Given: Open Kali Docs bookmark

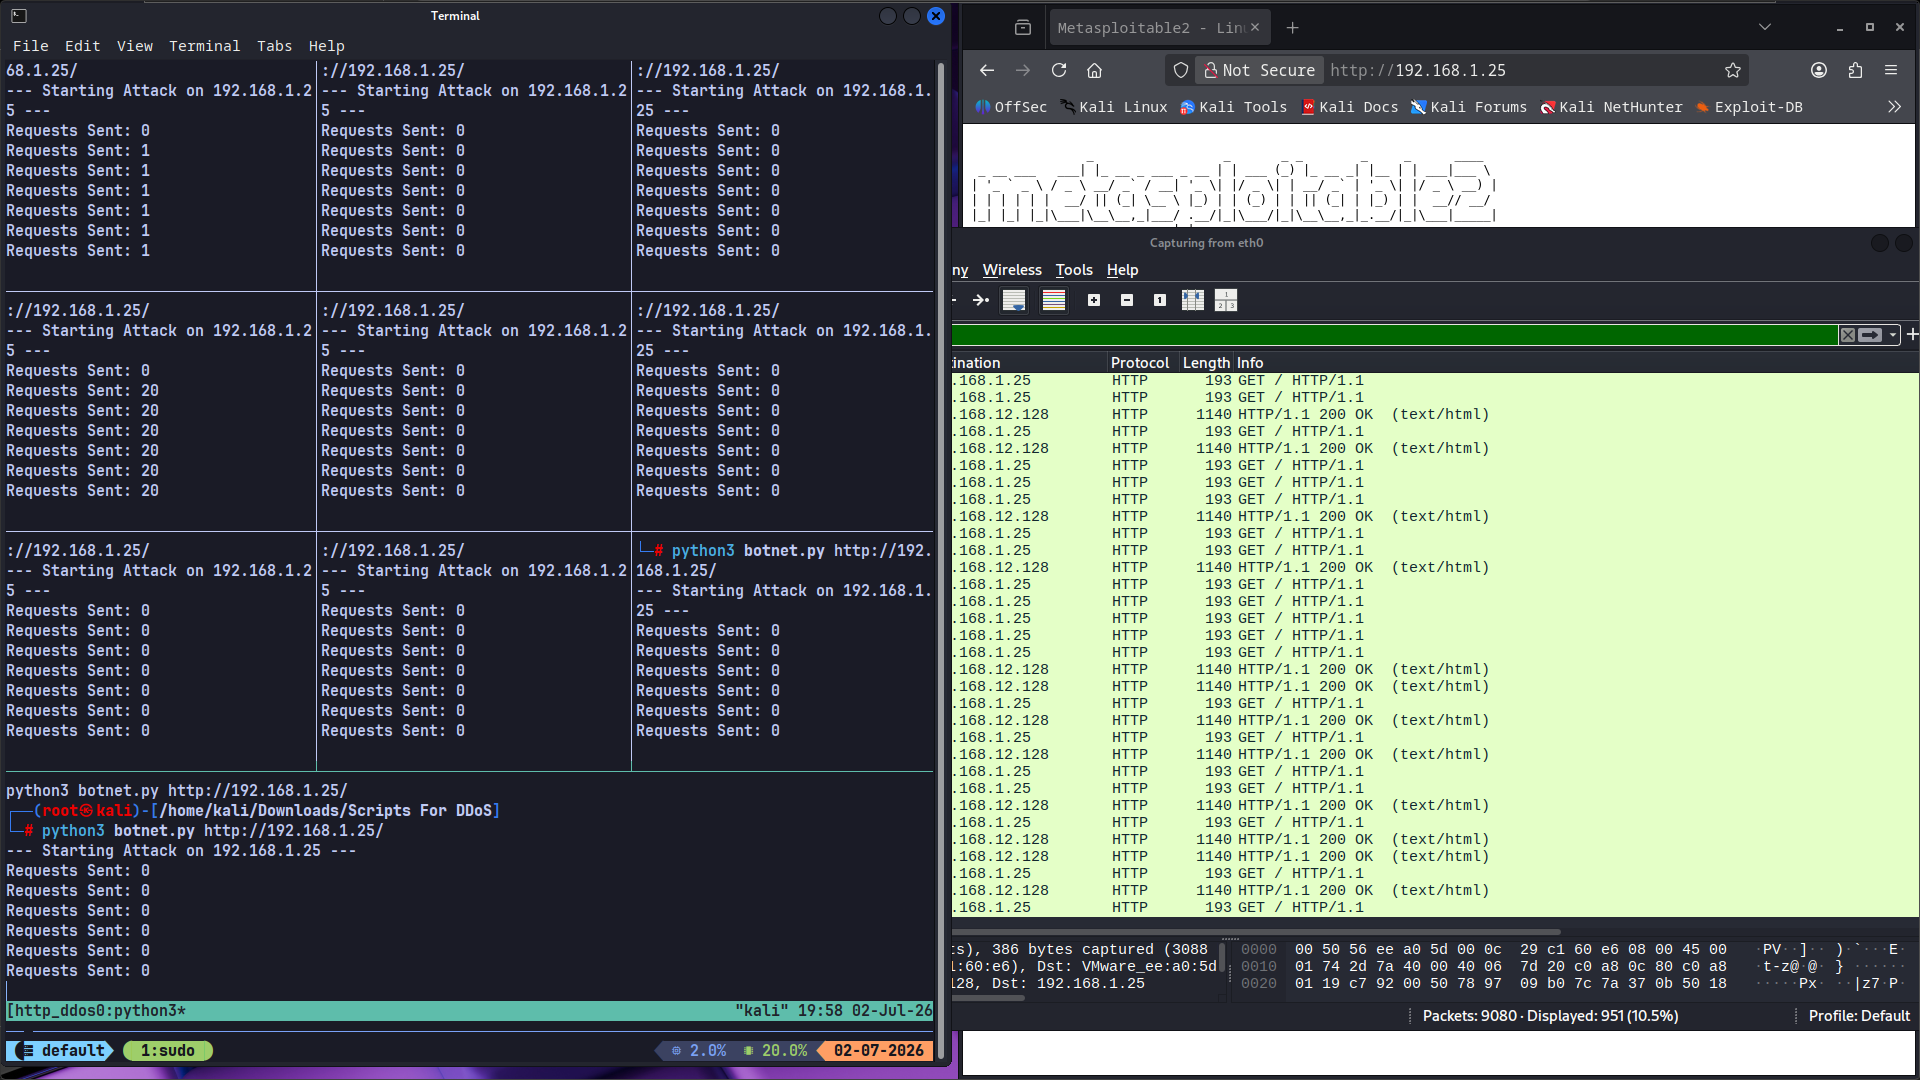Looking at the screenshot, I should coord(1349,107).
